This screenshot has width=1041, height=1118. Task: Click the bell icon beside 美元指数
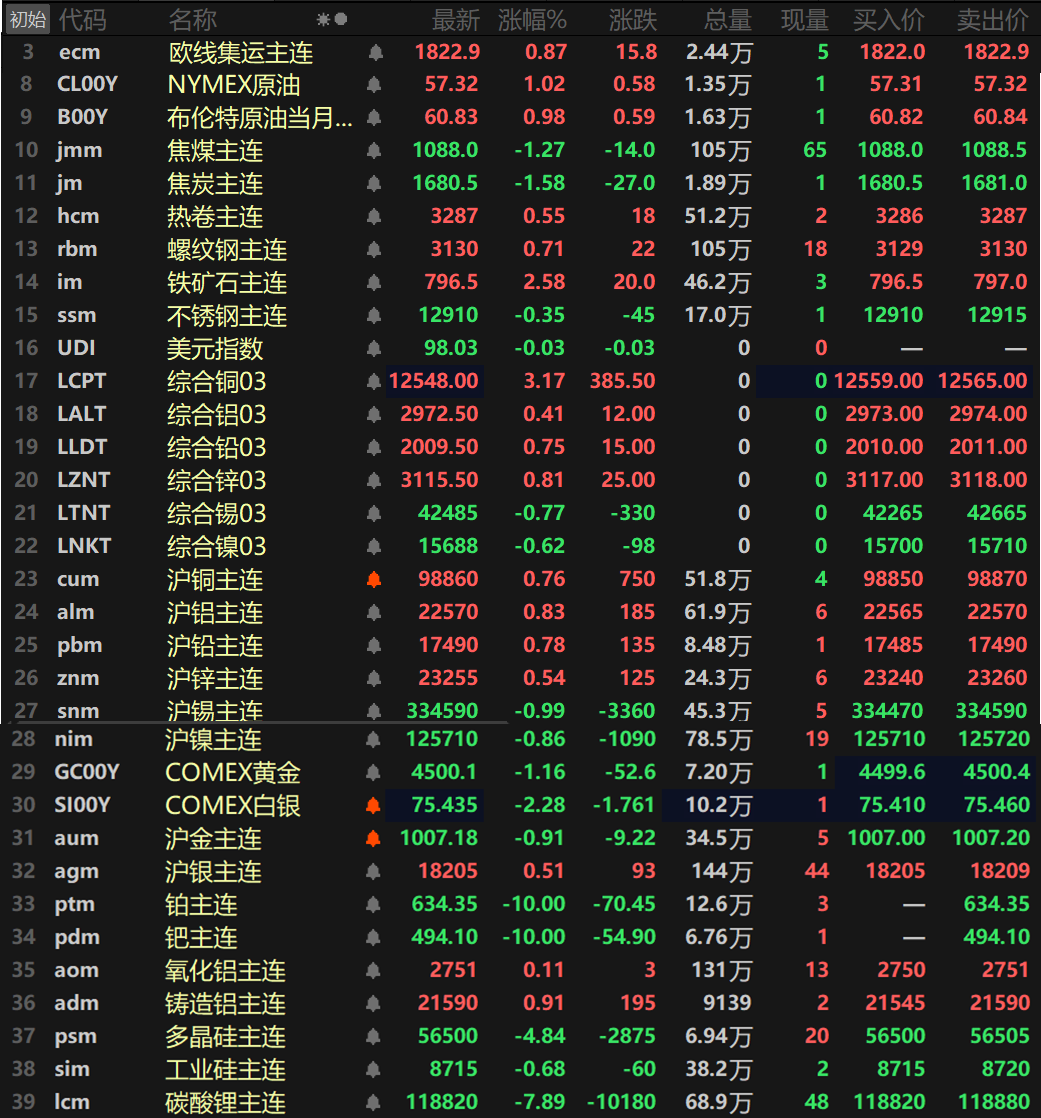(375, 349)
